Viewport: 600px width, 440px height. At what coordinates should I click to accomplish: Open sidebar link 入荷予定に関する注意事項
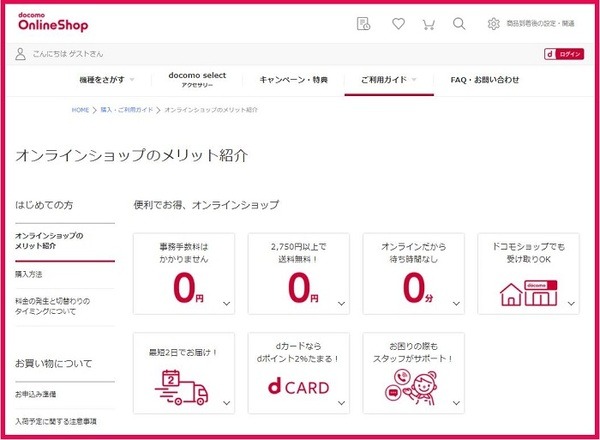click(x=56, y=422)
